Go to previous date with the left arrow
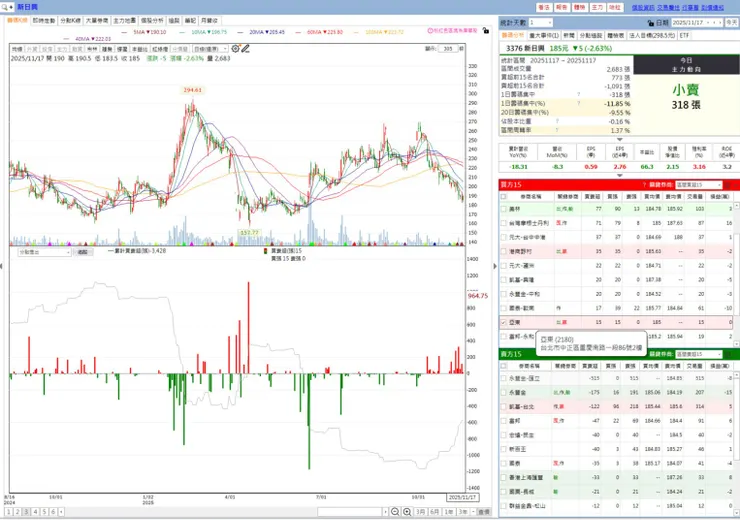The width and height of the screenshot is (740, 520). 714,23
